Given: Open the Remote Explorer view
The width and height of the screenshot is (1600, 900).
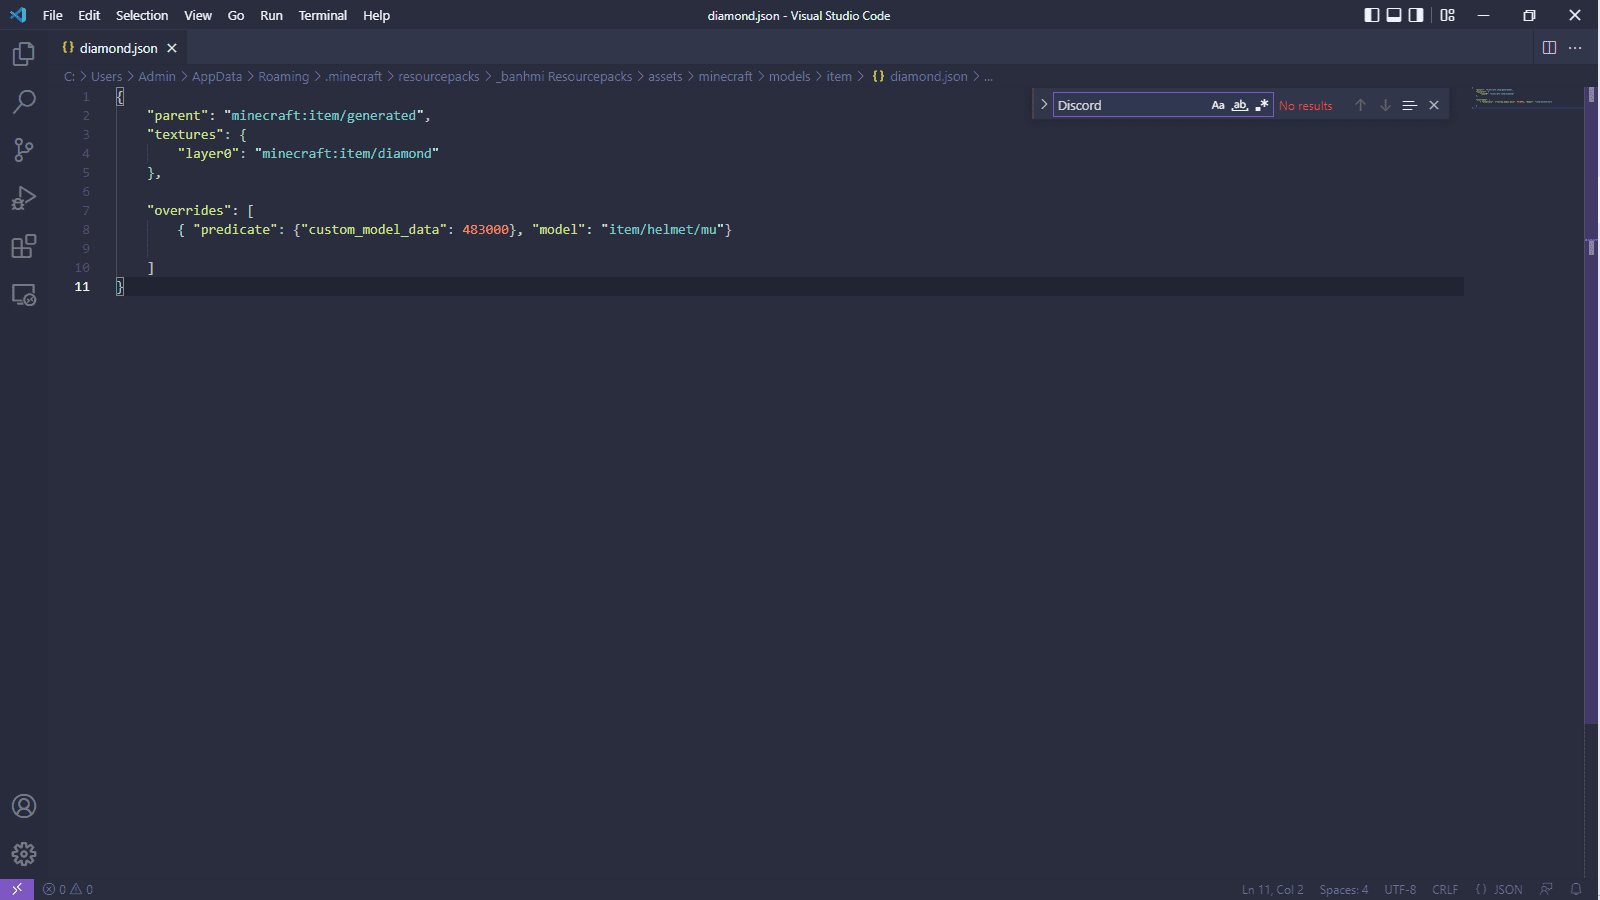Looking at the screenshot, I should [x=24, y=294].
